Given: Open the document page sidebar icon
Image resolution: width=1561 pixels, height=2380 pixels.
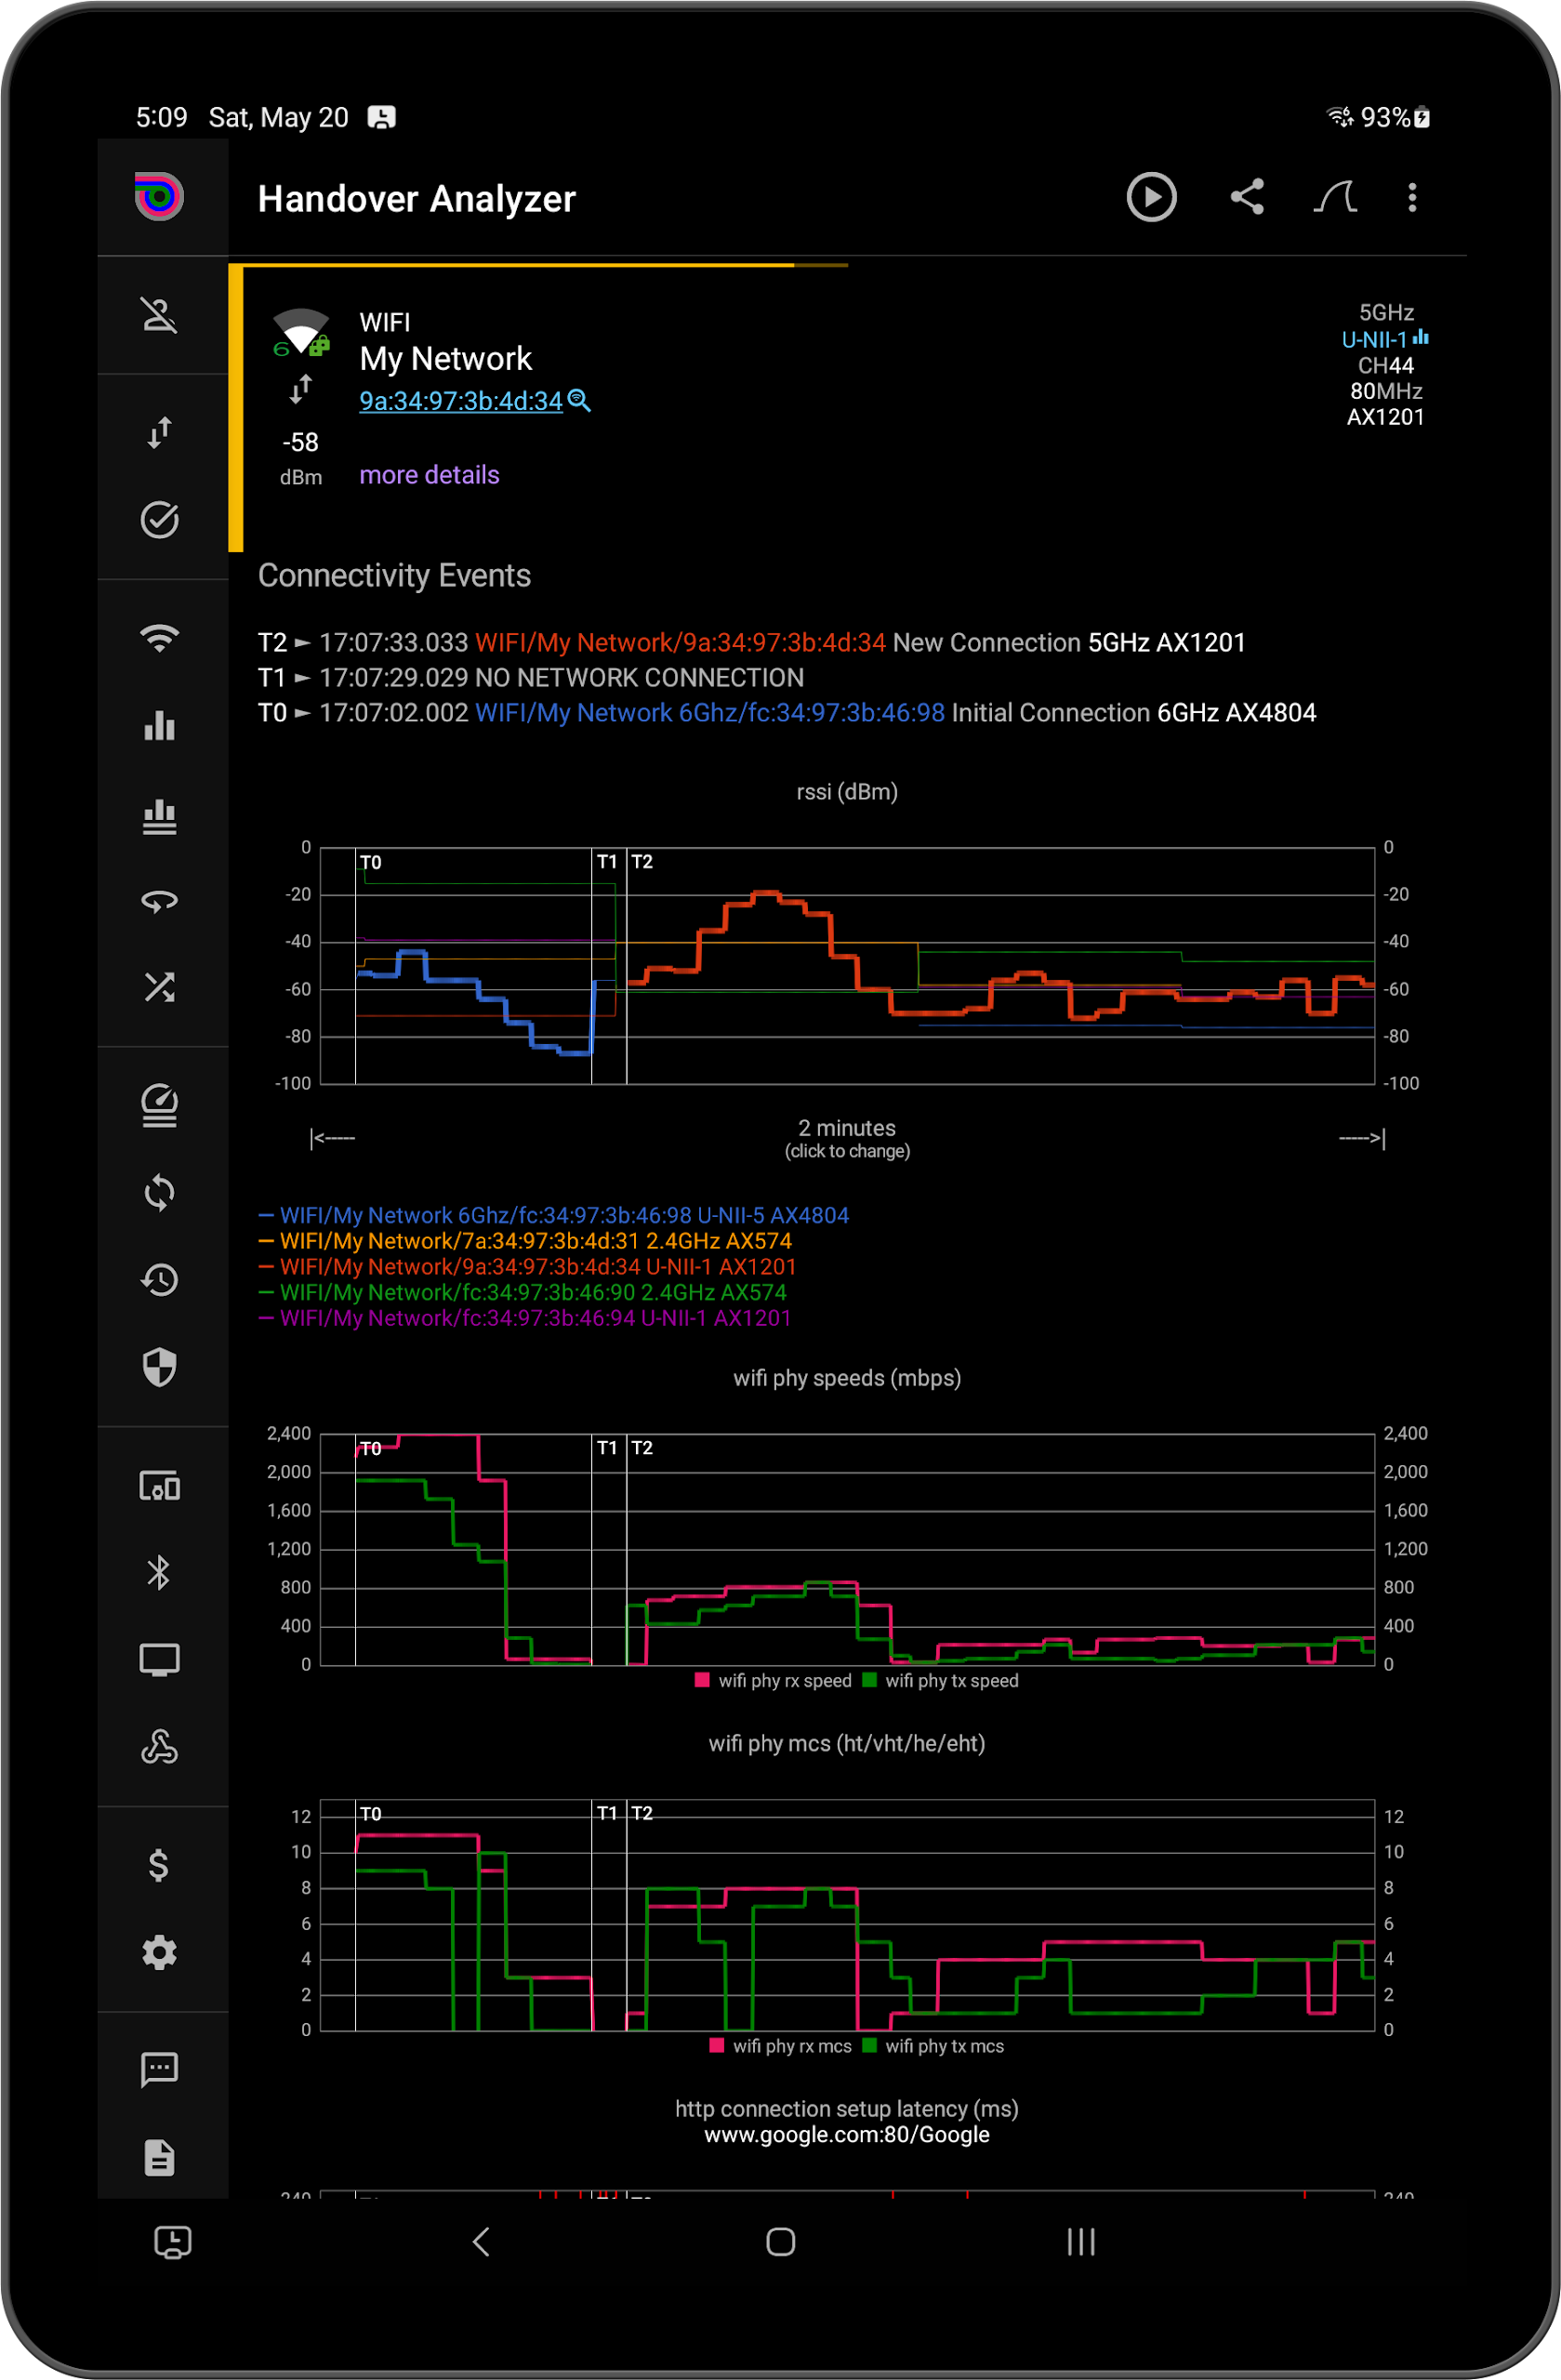Looking at the screenshot, I should 160,2158.
